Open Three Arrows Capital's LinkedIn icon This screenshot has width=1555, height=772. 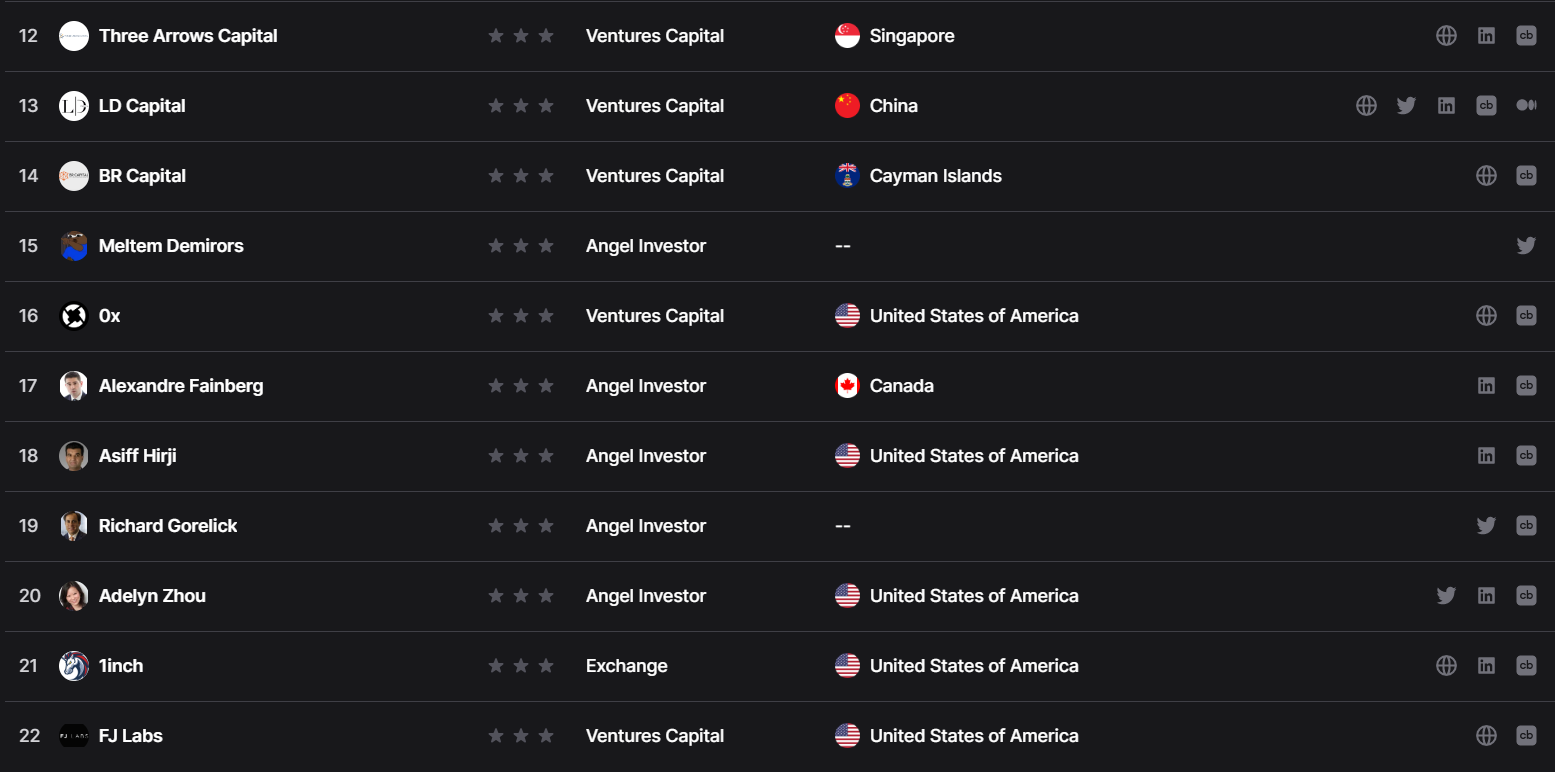point(1486,36)
